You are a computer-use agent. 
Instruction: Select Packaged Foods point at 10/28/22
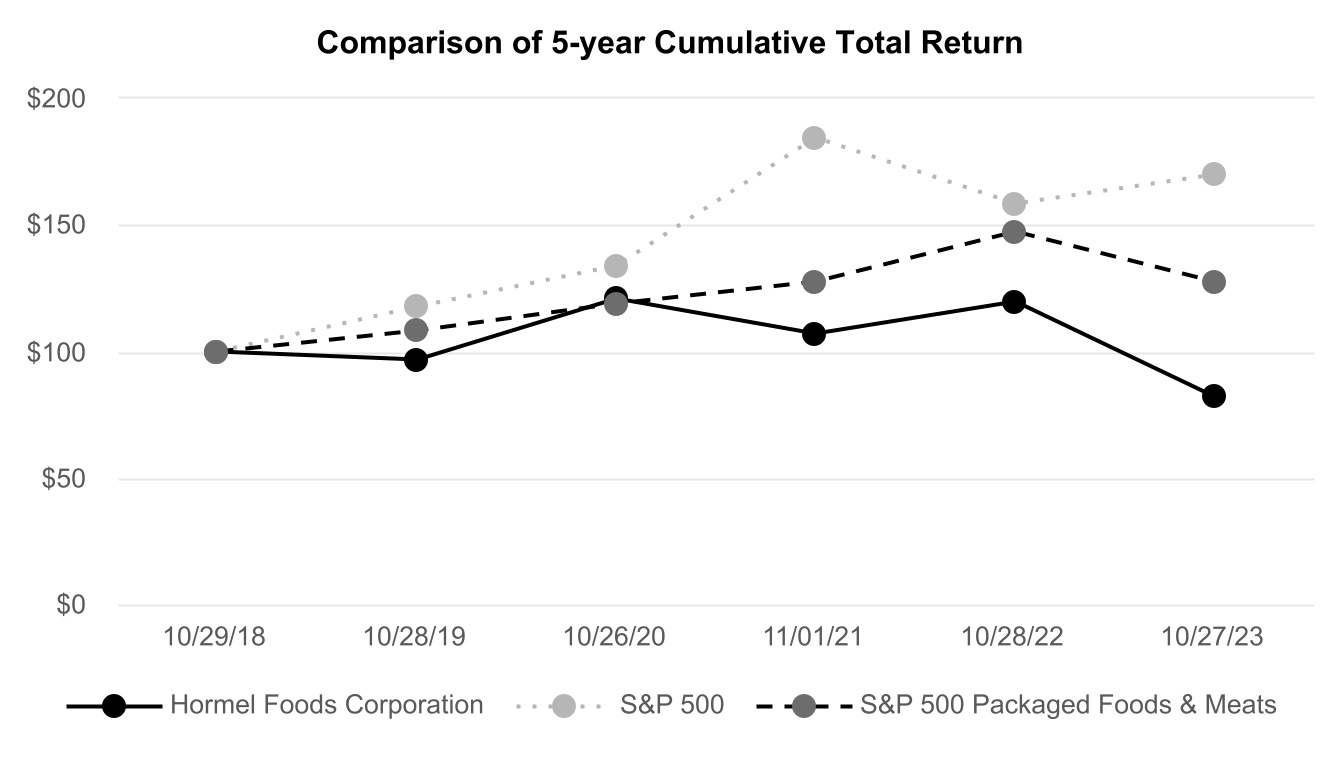pos(1014,232)
